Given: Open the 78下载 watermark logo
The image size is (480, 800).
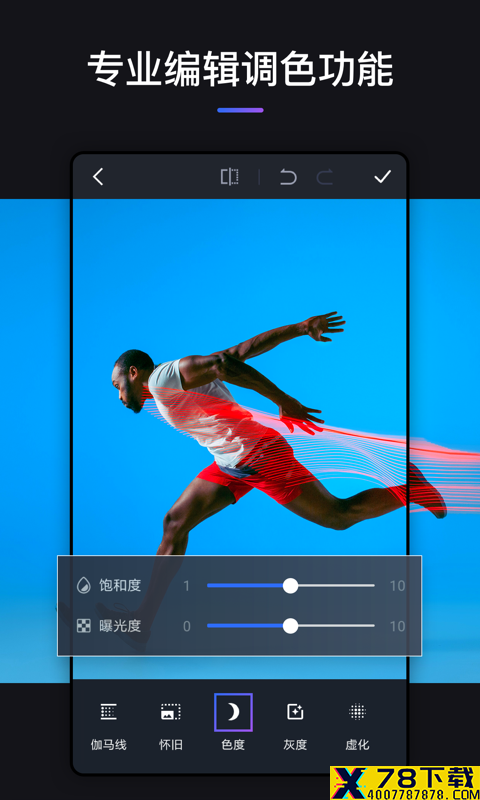Looking at the screenshot, I should click(x=405, y=783).
